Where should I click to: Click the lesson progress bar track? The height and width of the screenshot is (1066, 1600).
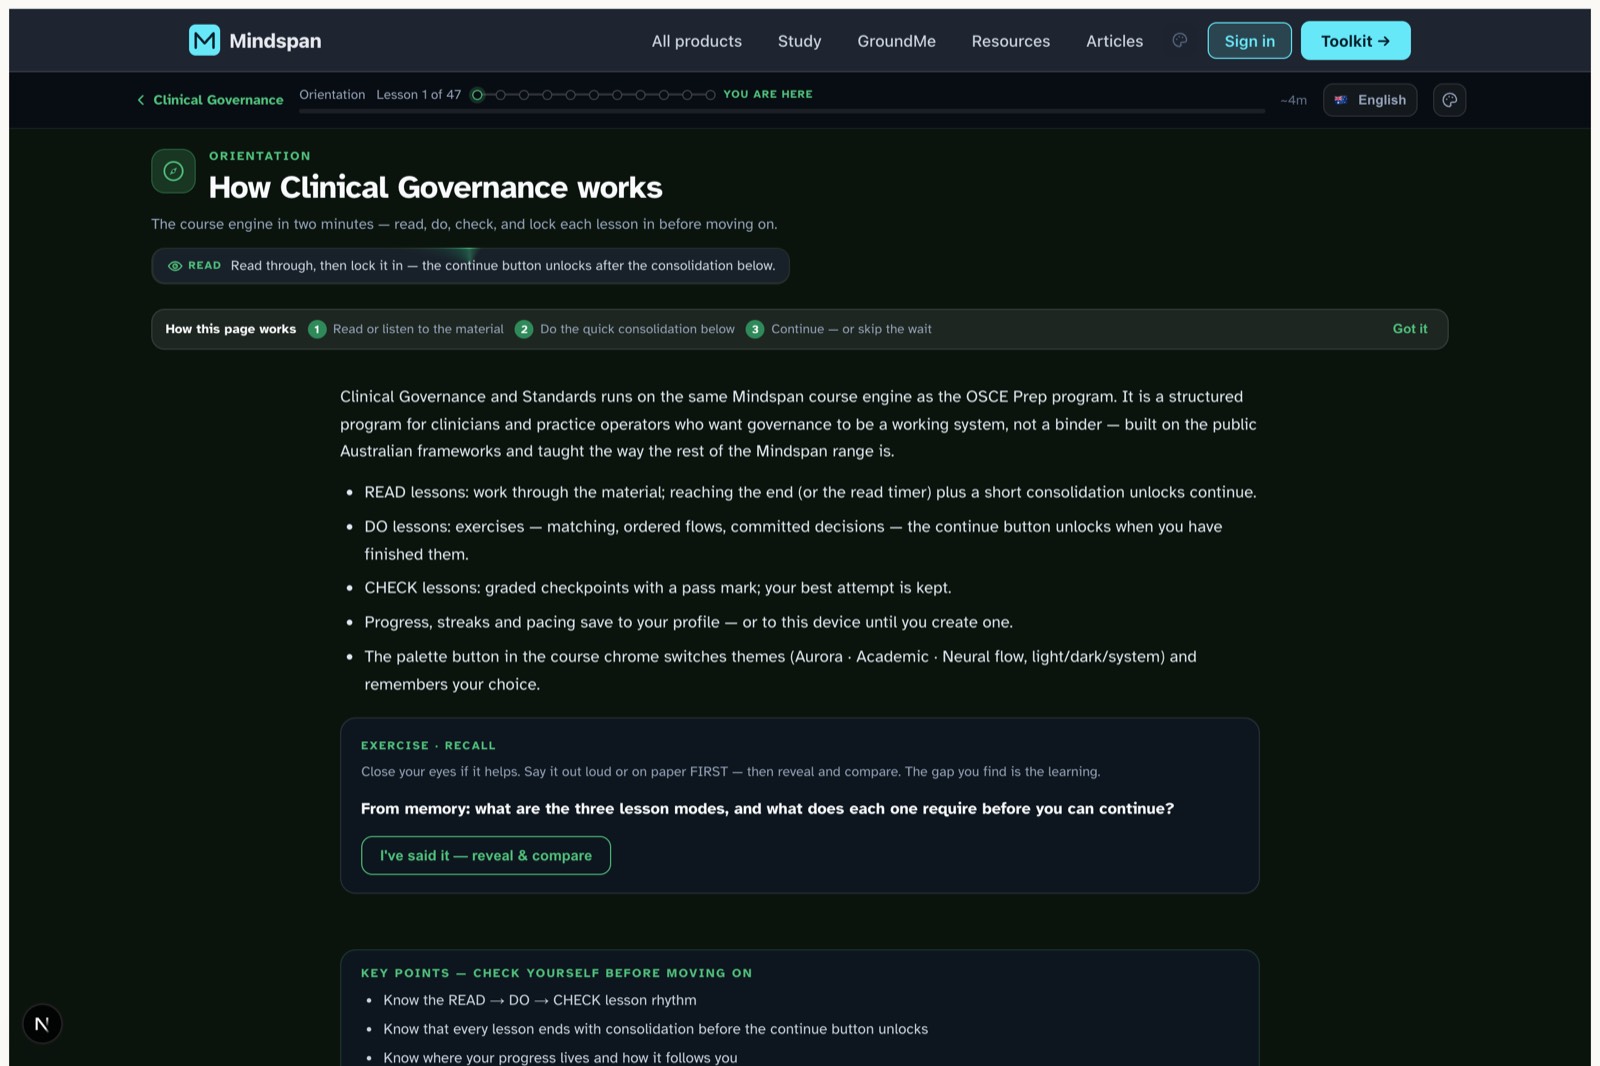click(782, 111)
